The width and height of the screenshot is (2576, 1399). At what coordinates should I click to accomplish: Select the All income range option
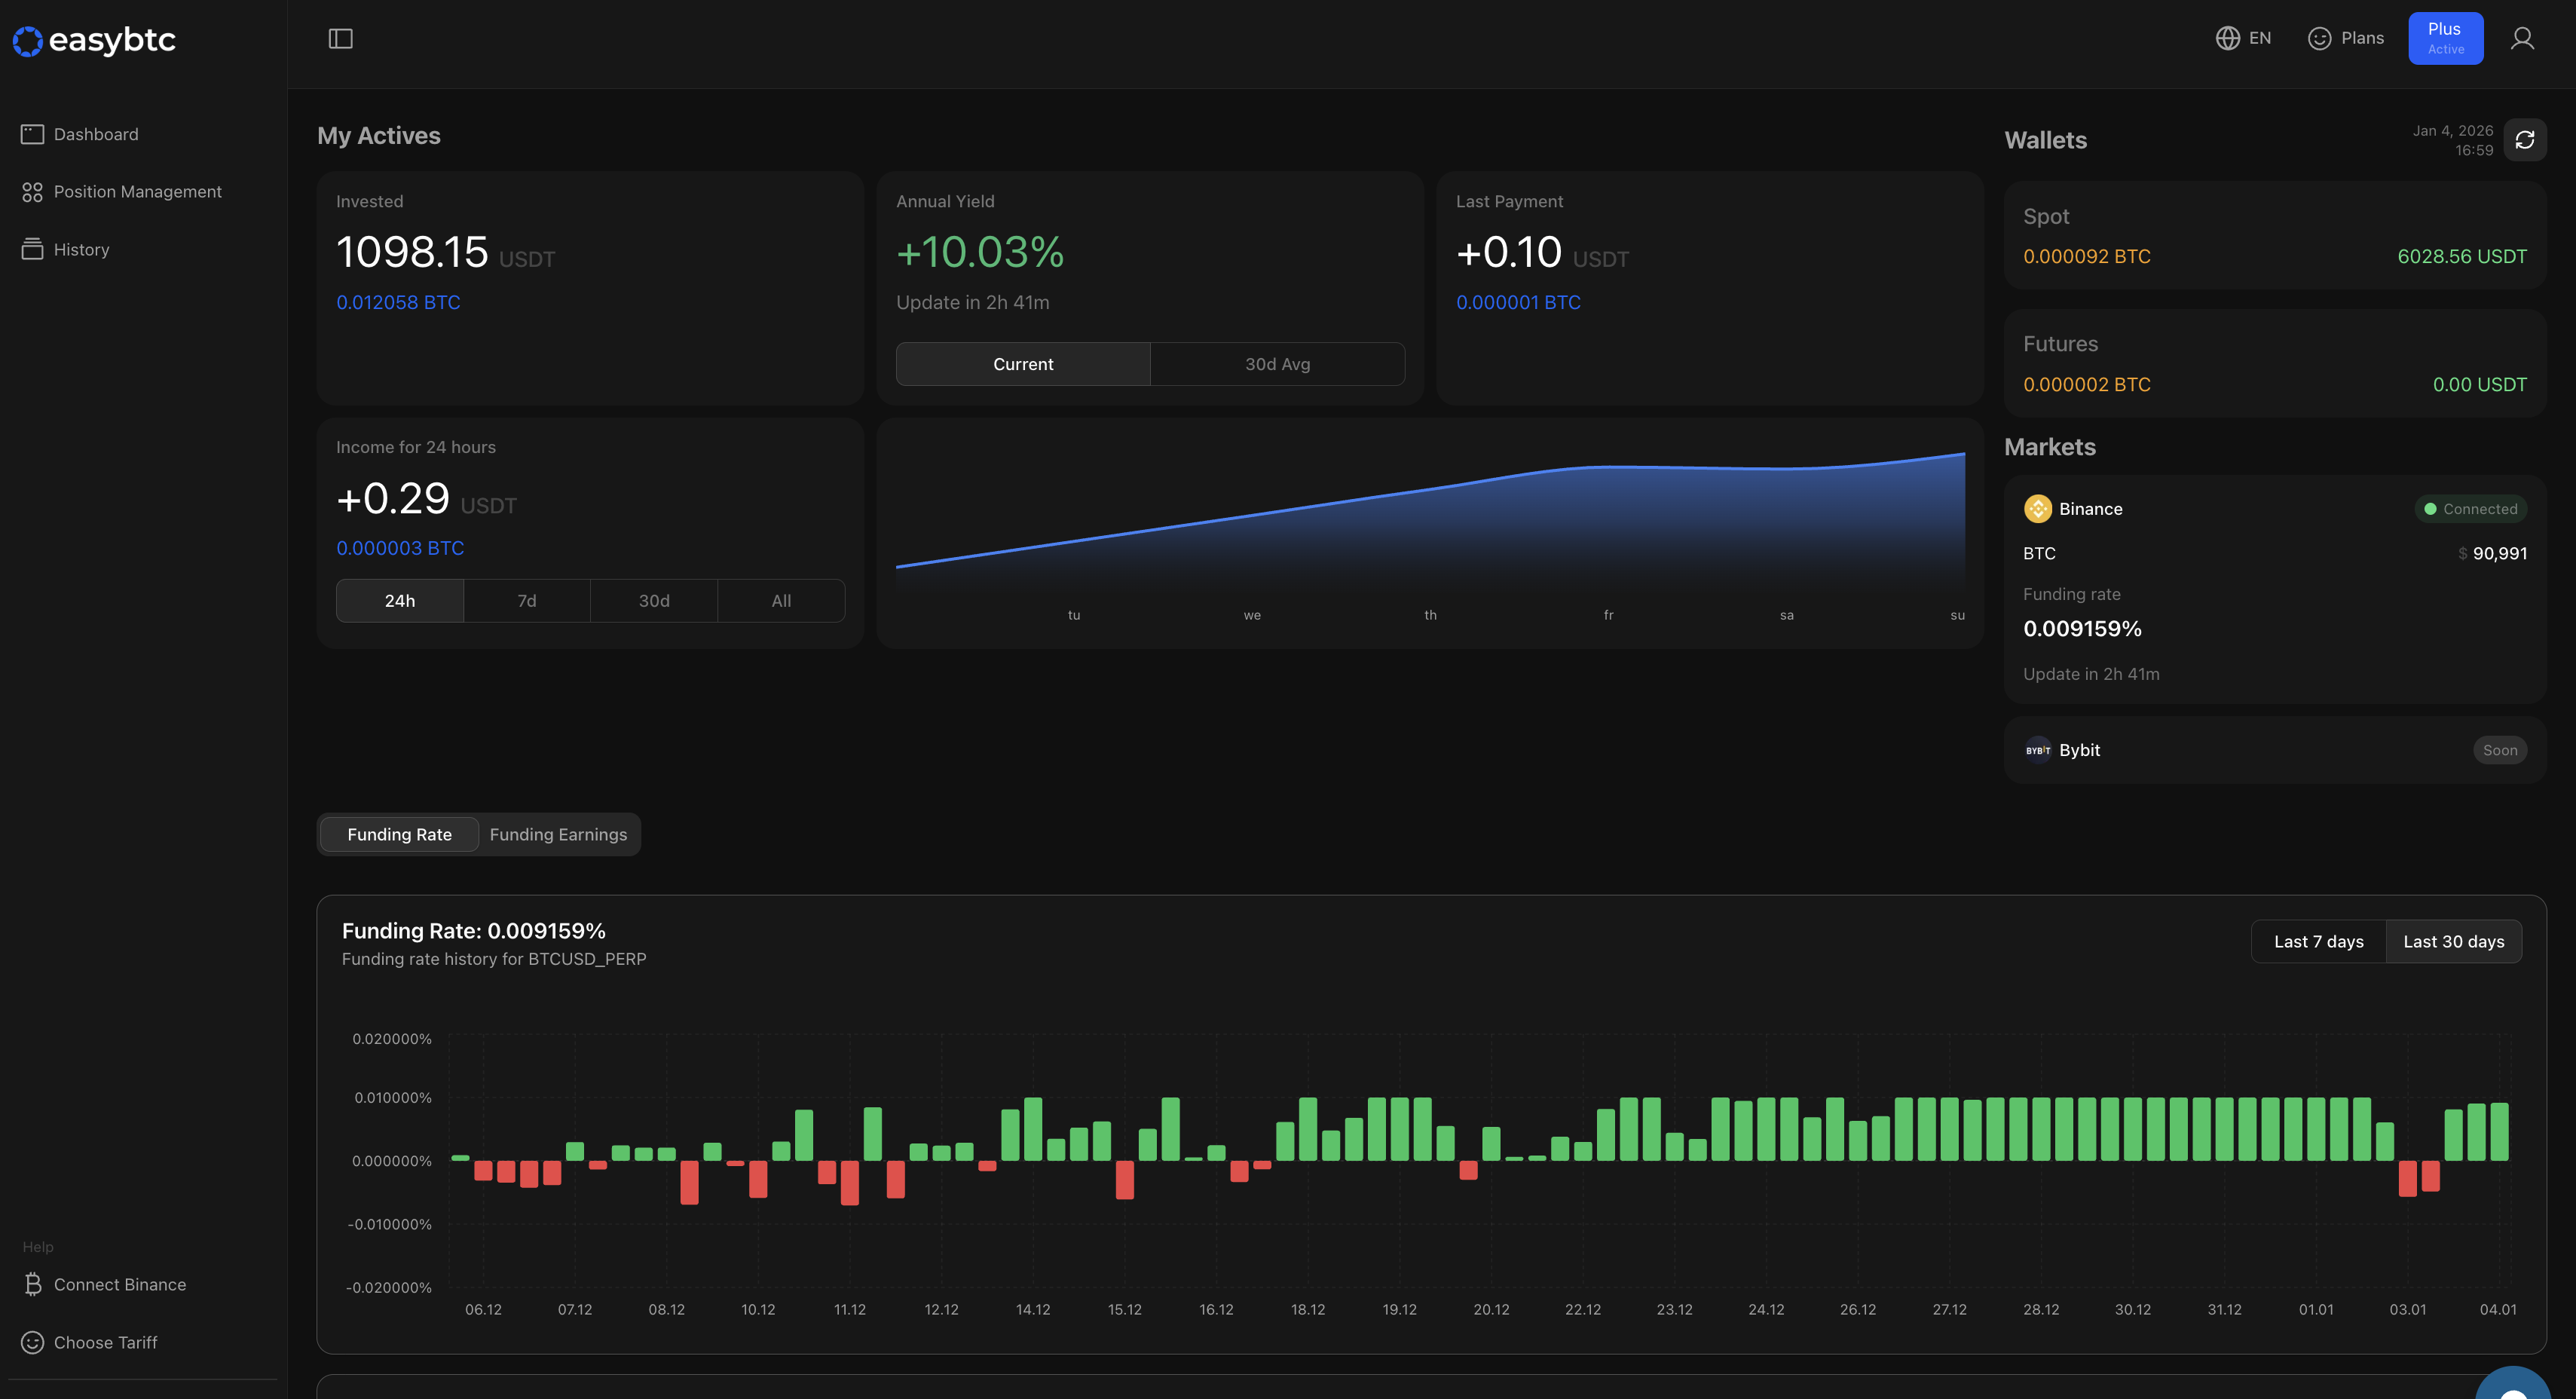780,600
